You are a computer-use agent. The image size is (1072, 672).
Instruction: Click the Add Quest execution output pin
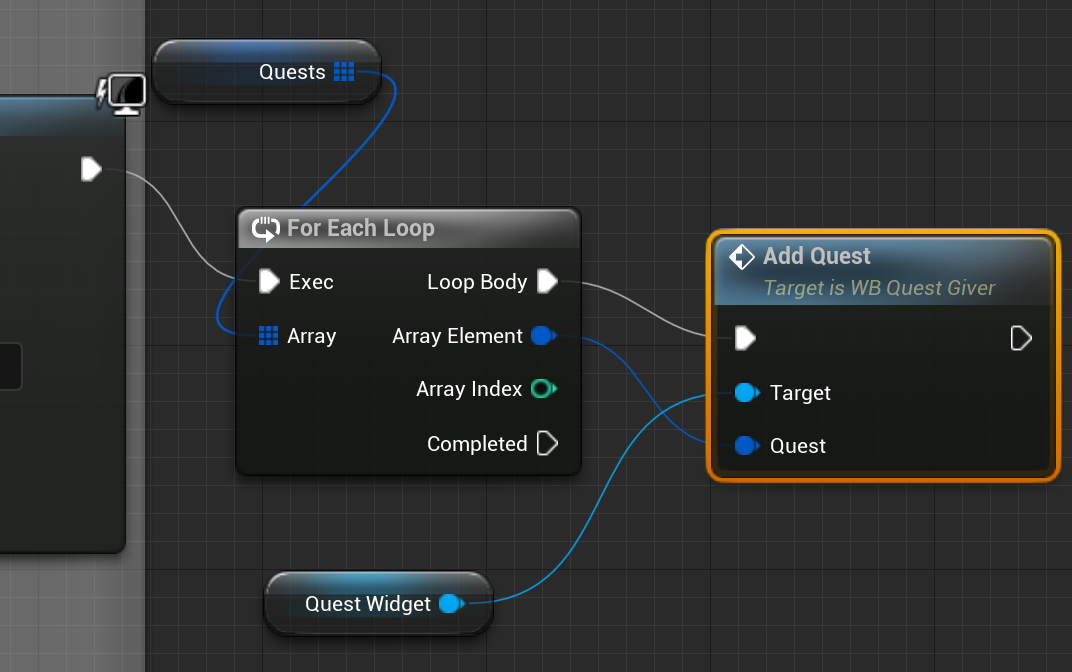pos(1021,338)
